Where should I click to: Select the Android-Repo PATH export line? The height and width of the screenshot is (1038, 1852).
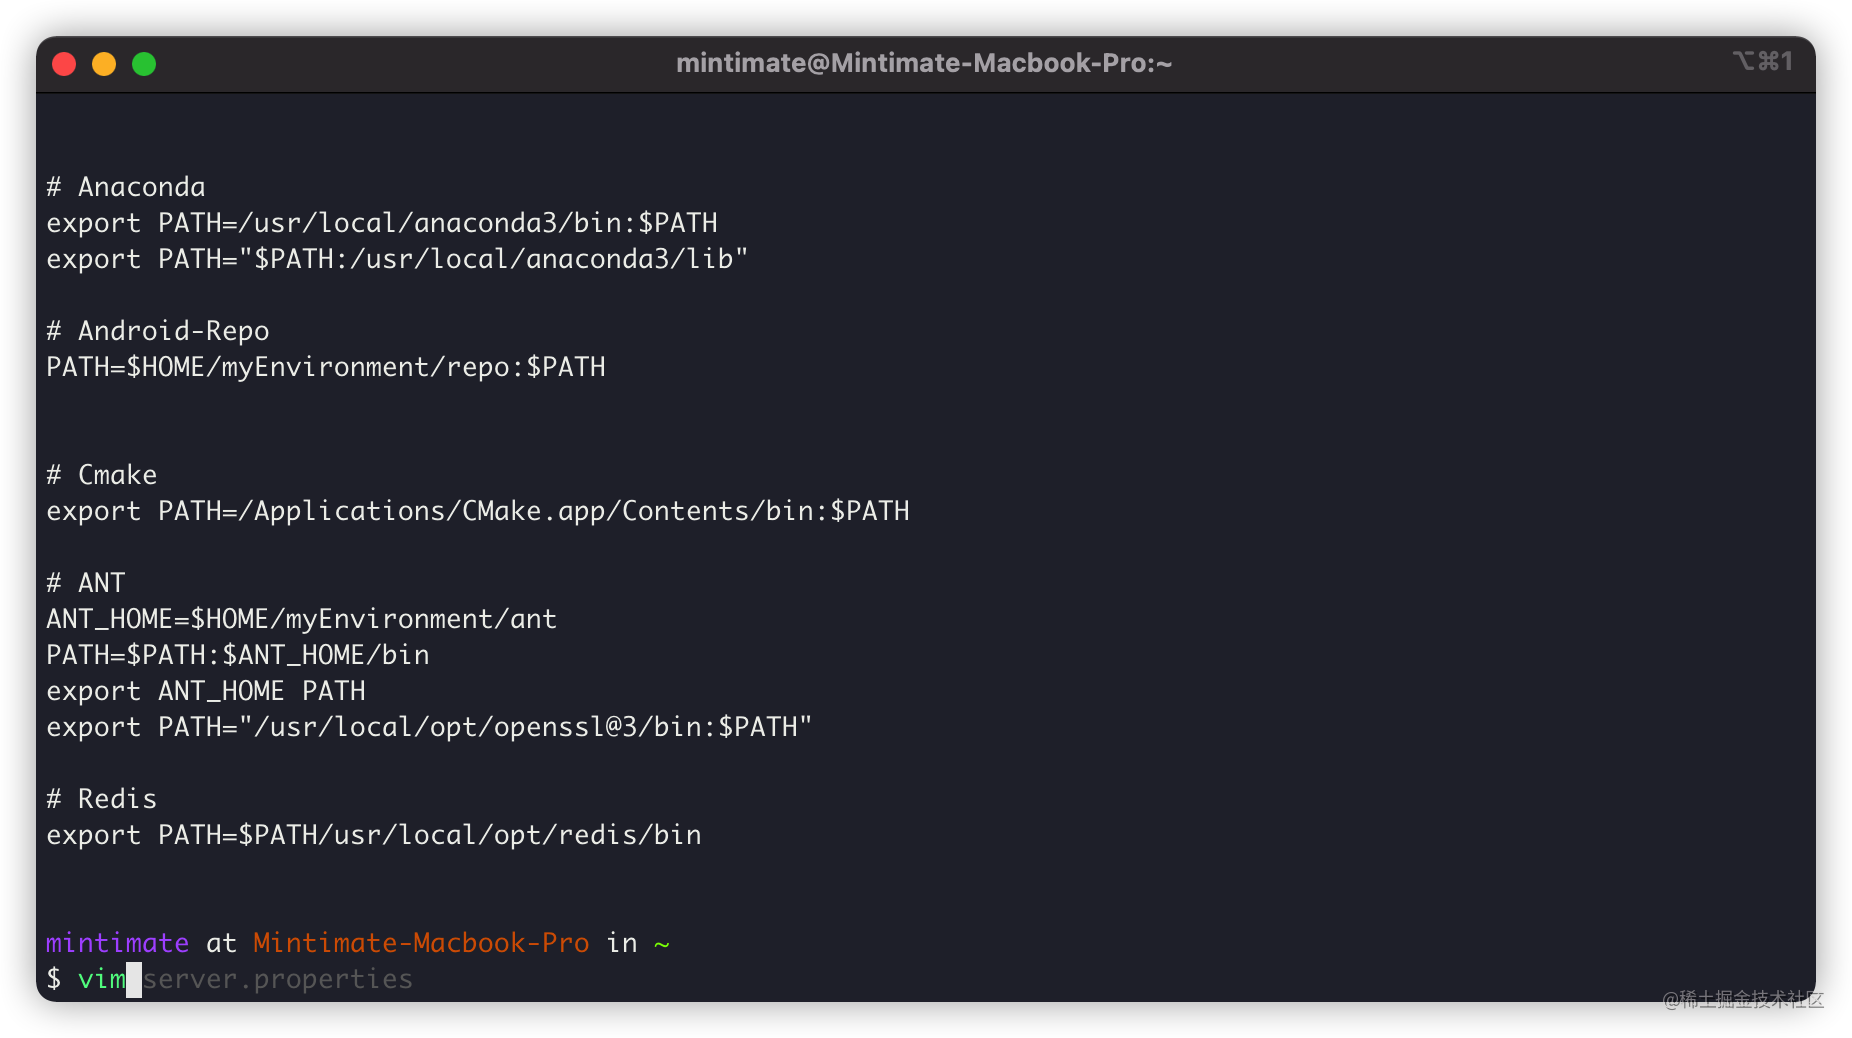point(325,366)
